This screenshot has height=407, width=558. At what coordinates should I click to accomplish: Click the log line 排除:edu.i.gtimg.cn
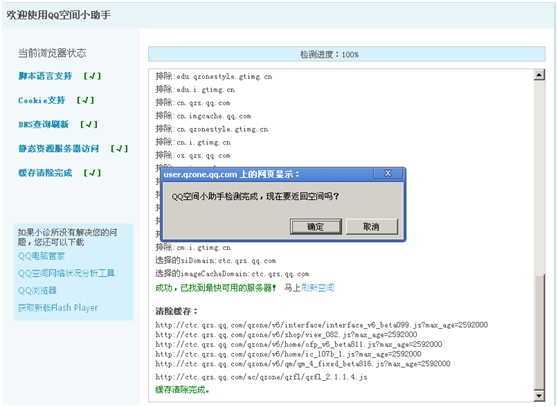pos(195,89)
